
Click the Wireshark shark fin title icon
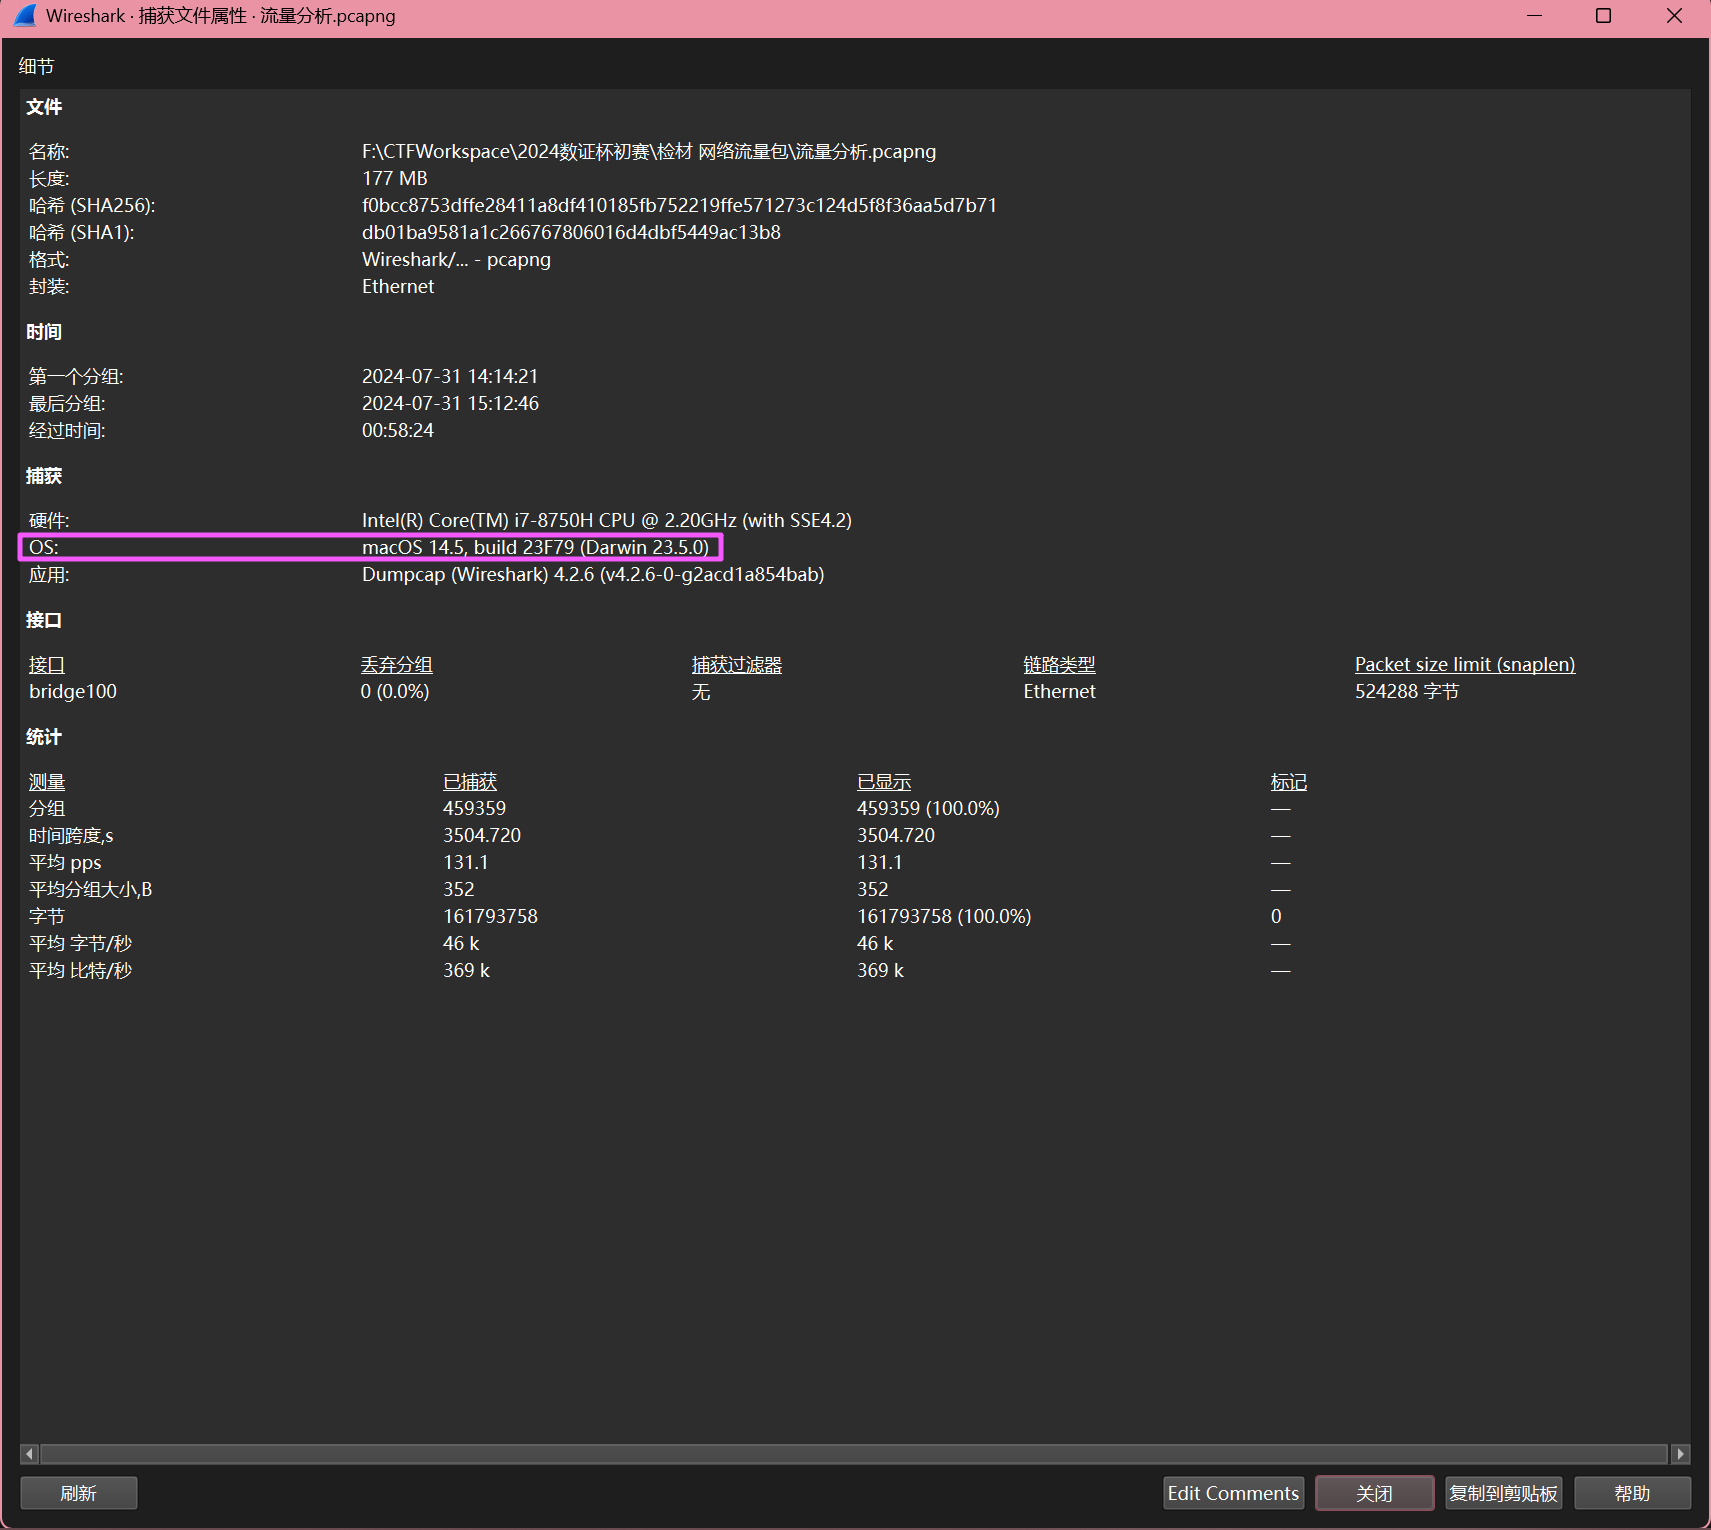point(25,16)
